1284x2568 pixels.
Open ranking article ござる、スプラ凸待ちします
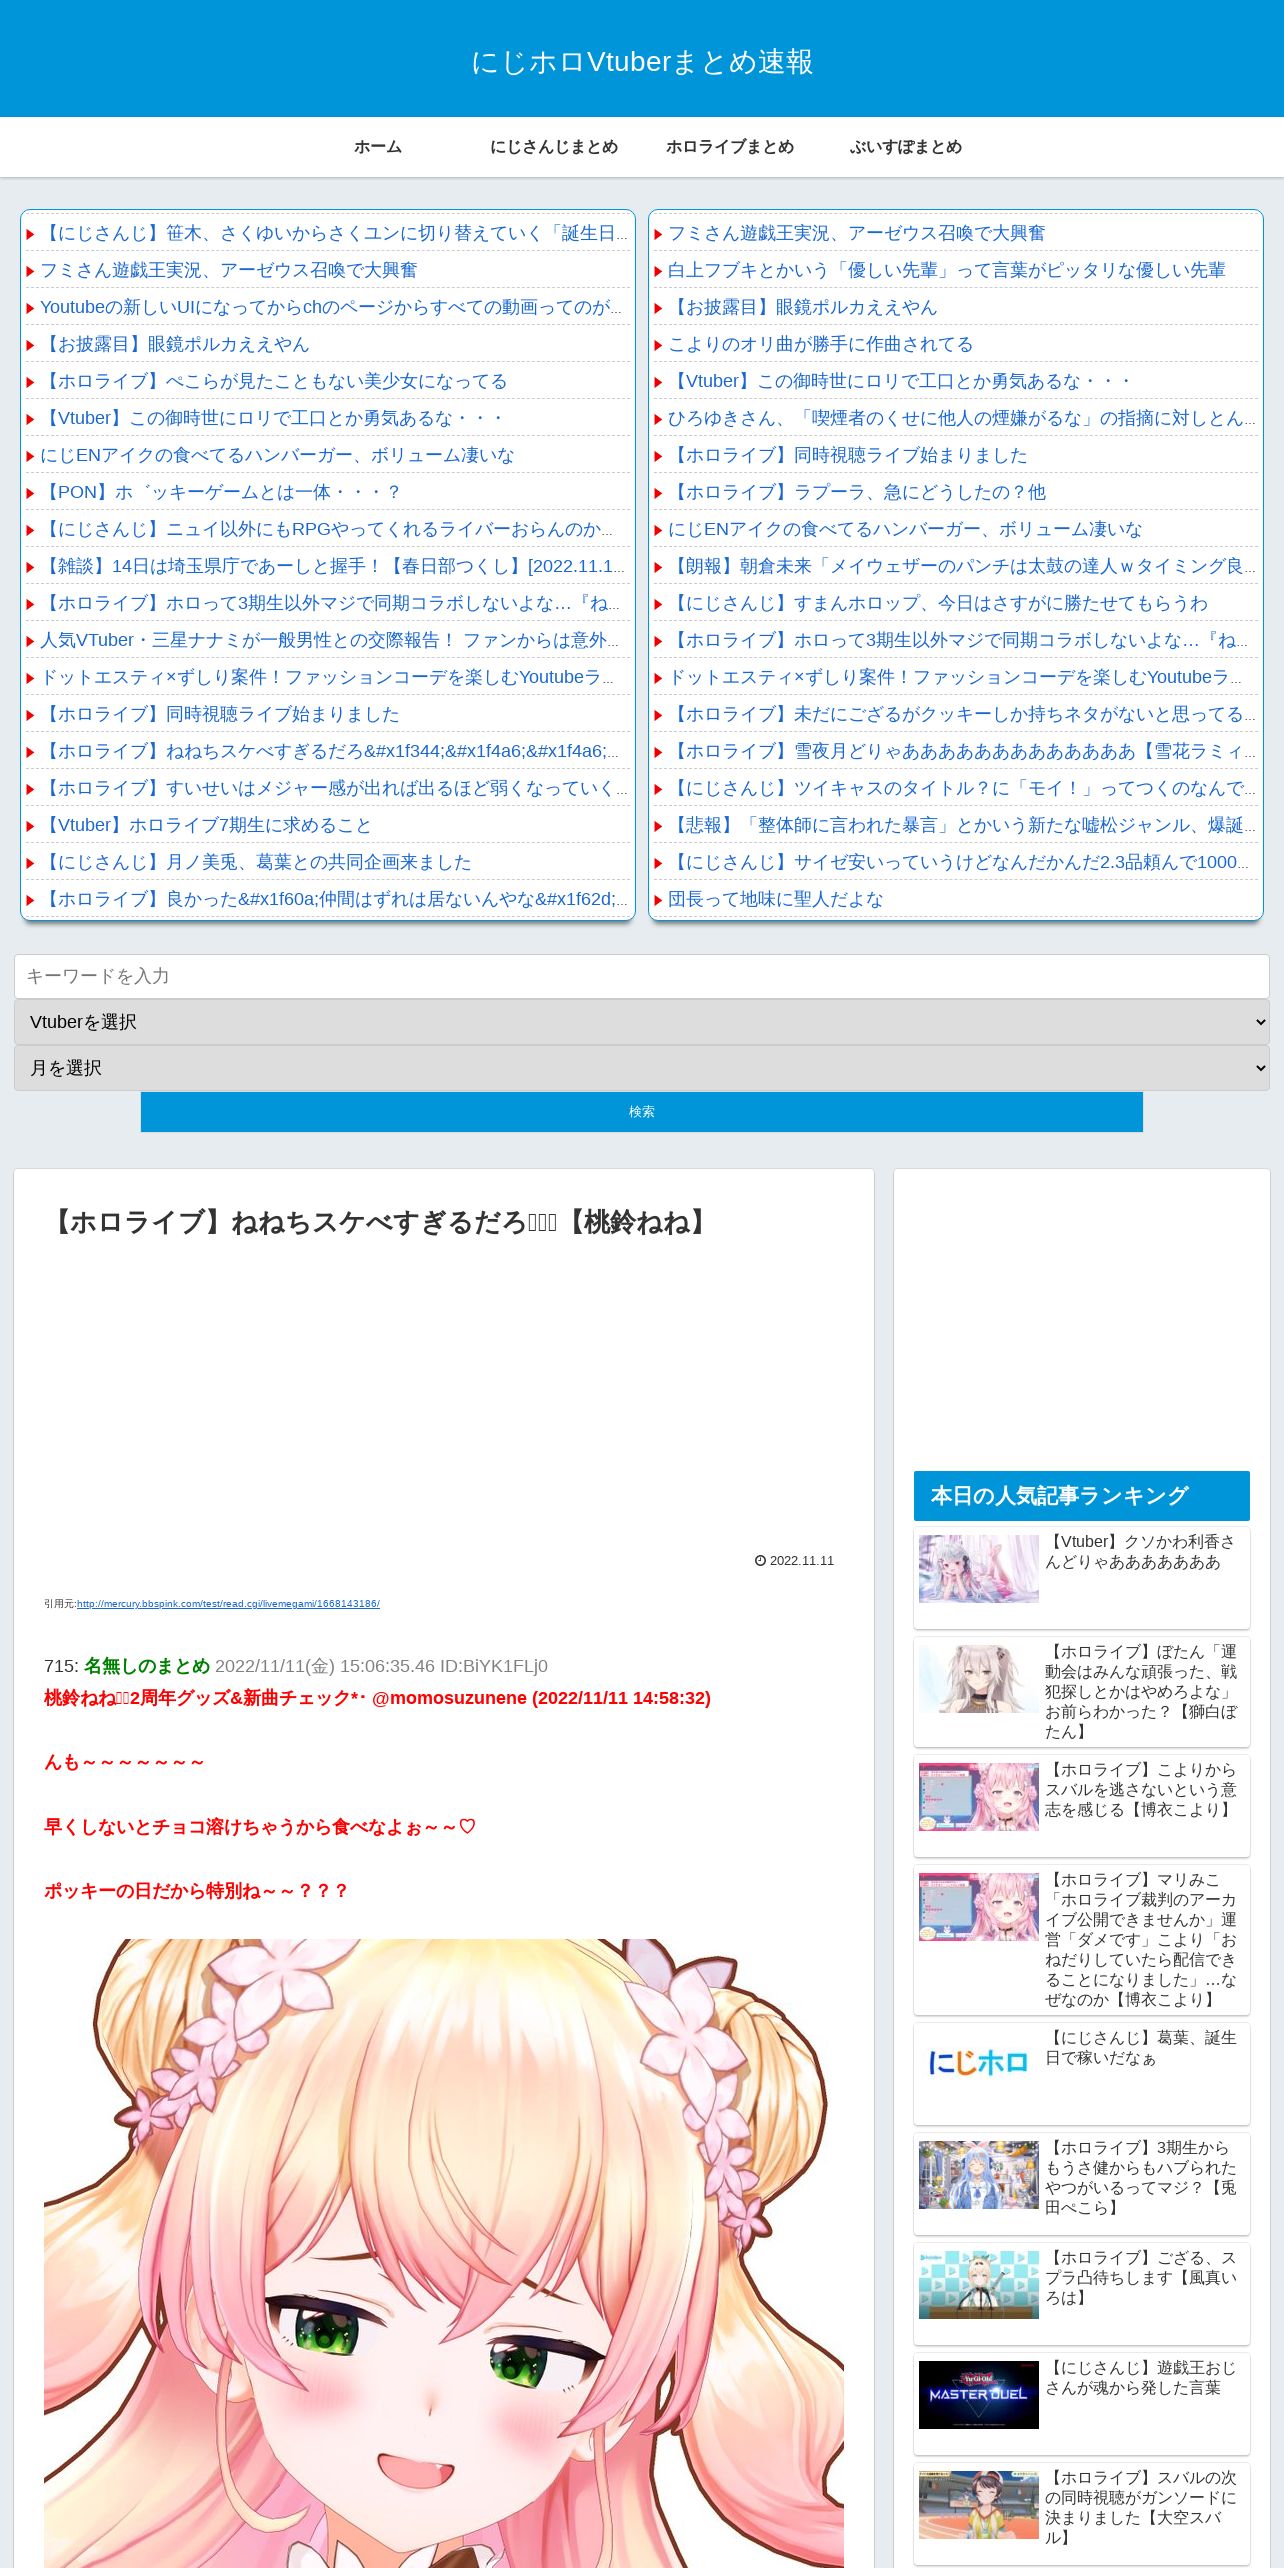(1141, 2278)
